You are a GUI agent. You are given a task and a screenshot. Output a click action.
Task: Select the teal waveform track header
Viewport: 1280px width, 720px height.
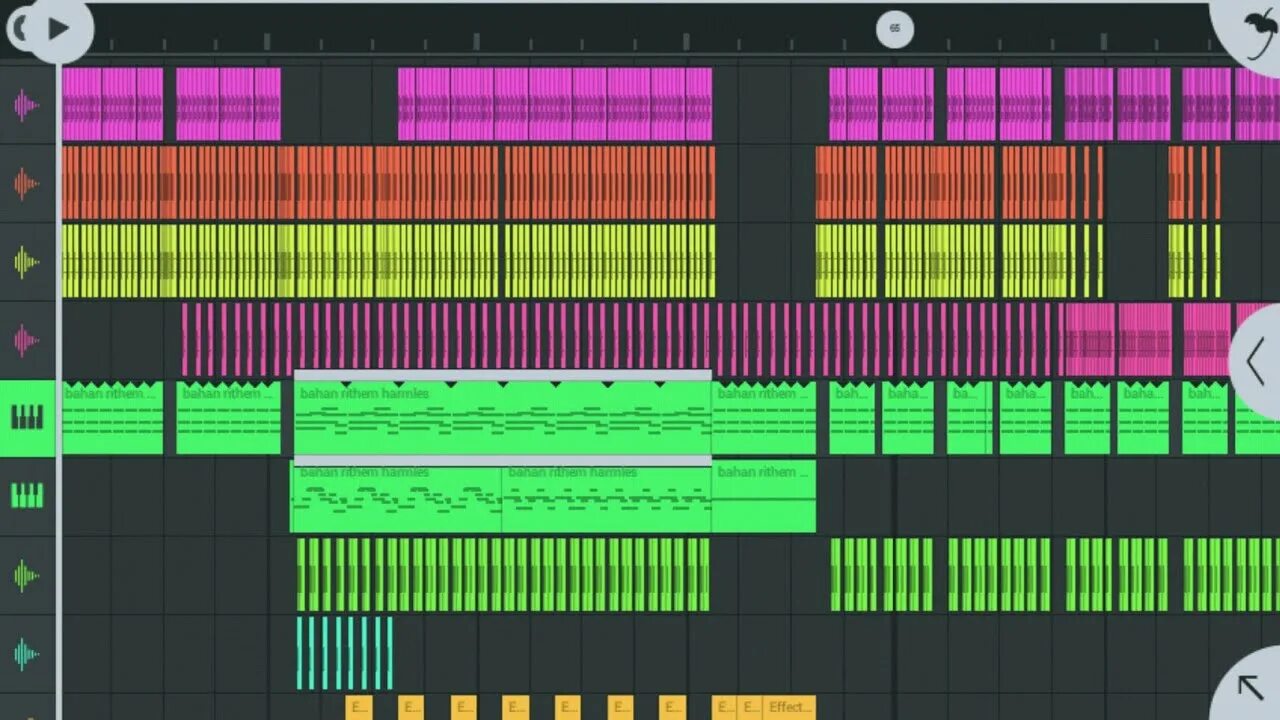[27, 653]
